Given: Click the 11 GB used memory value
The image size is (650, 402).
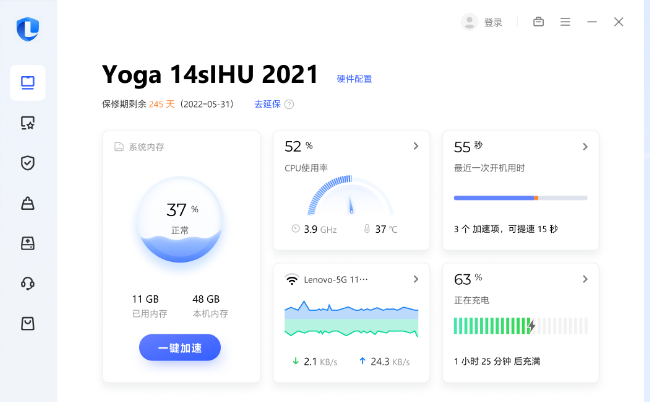Looking at the screenshot, I should pyautogui.click(x=146, y=299).
